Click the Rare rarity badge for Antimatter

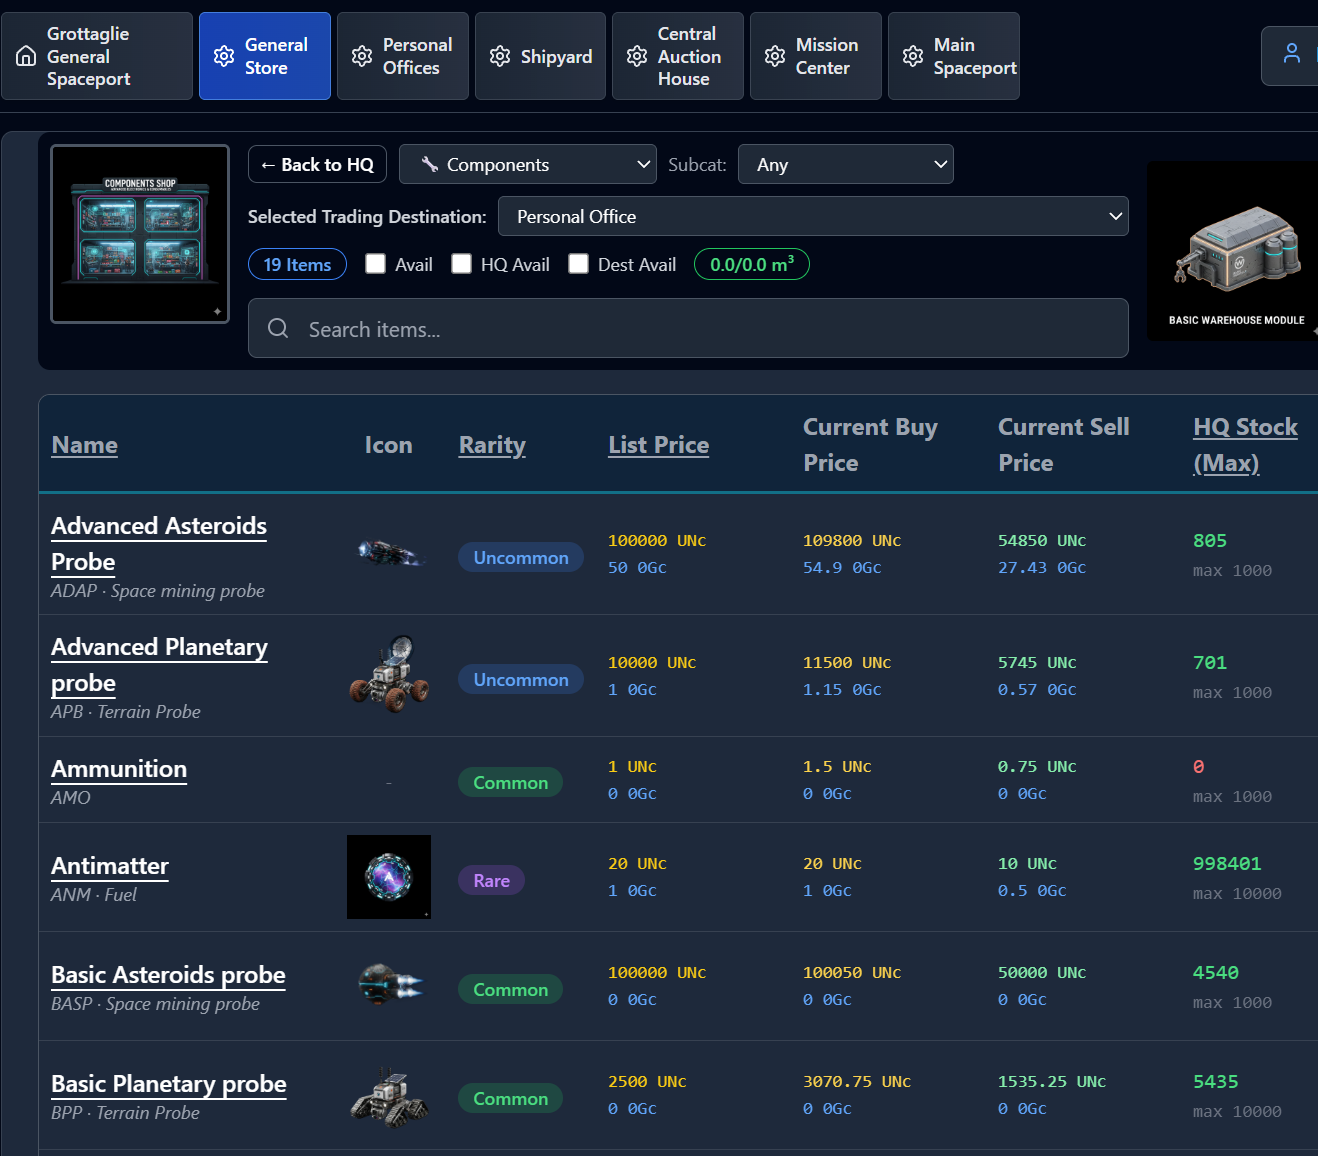tap(491, 880)
